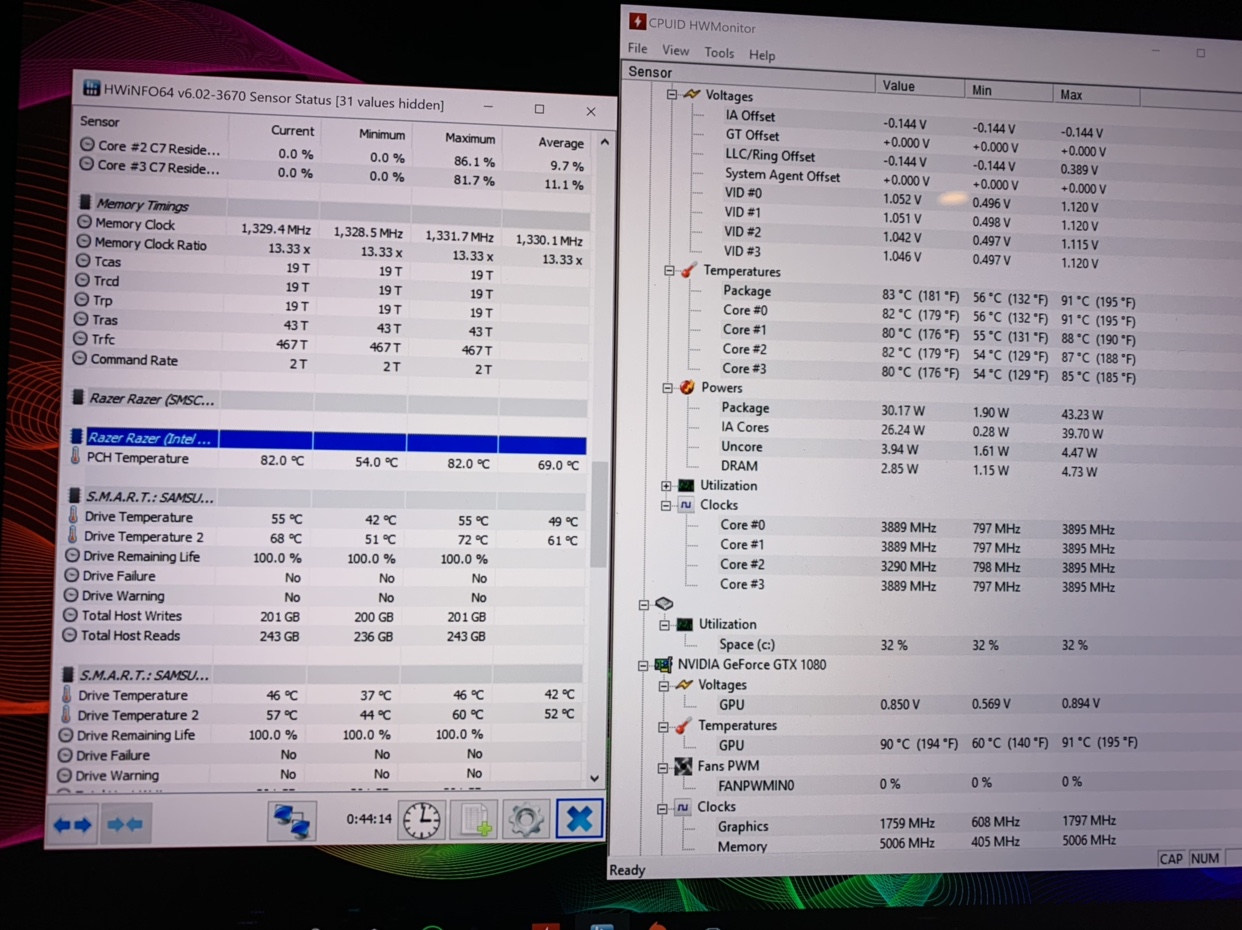Click CPUID HWMonitor title bar app icon

tap(637, 21)
